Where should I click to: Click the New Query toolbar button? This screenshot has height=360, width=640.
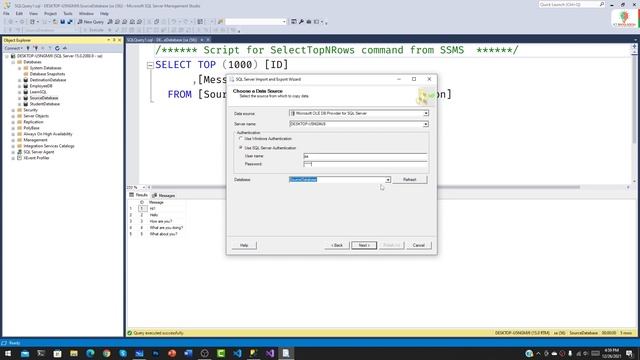tap(90, 22)
